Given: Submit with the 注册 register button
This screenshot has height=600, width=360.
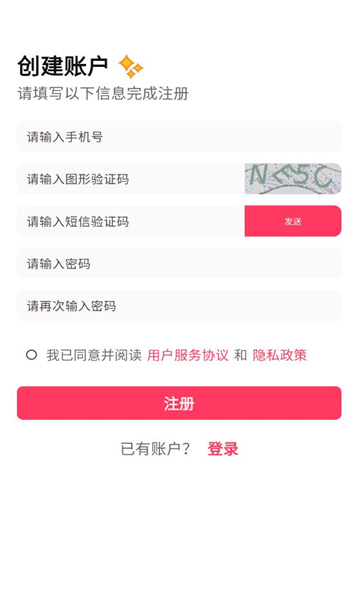Looking at the screenshot, I should click(179, 403).
